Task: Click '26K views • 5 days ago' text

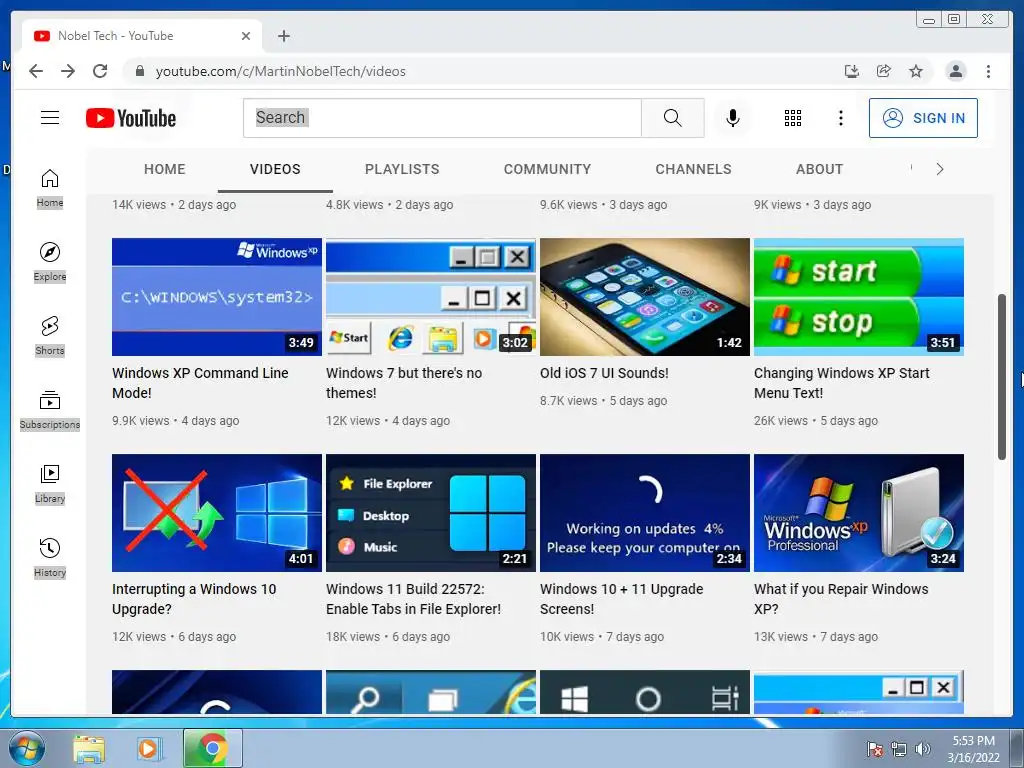Action: coord(816,421)
